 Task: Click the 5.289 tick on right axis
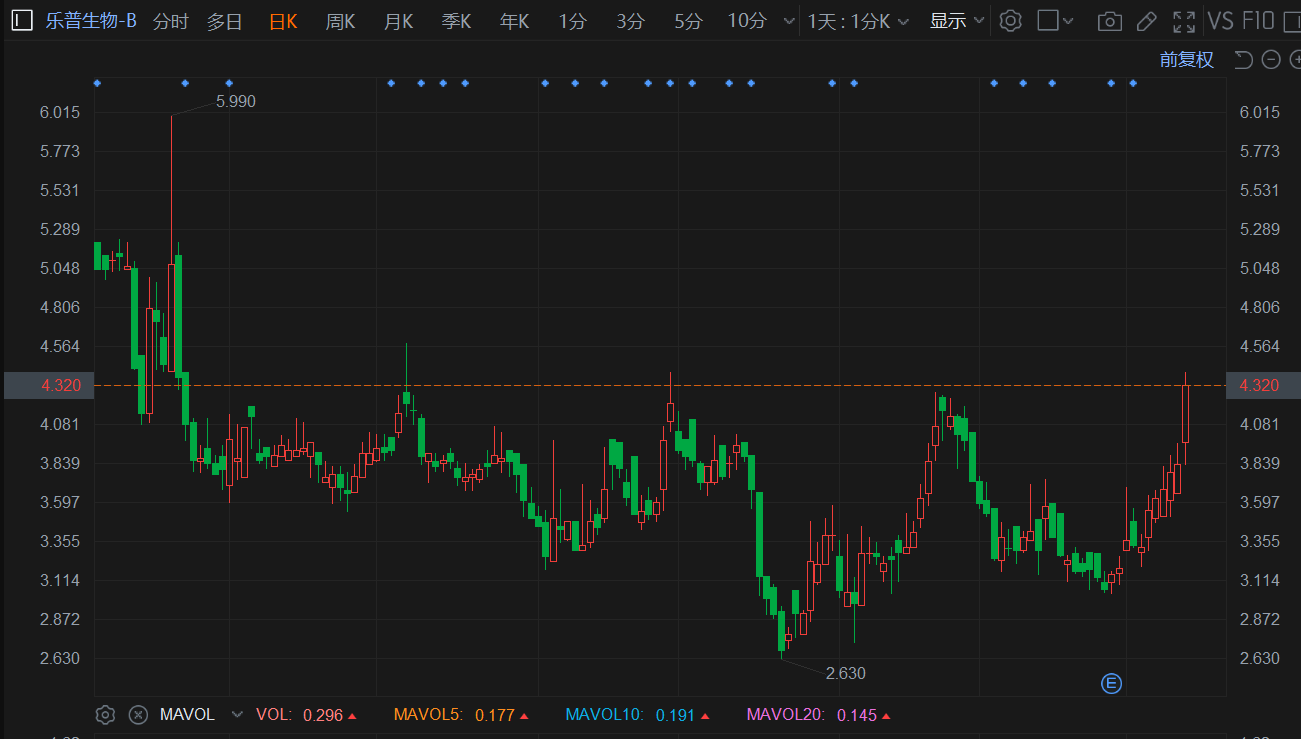[1259, 229]
